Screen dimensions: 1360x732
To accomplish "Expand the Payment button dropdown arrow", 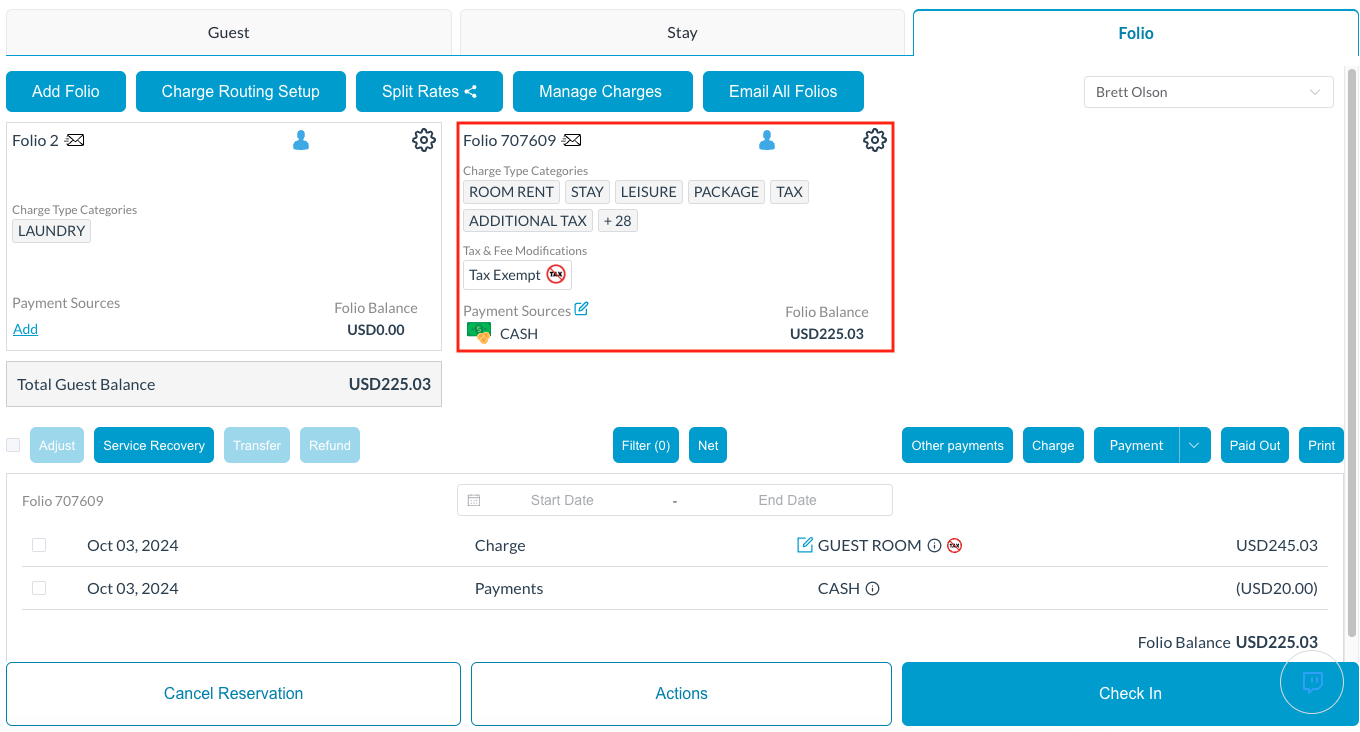I will [x=1195, y=446].
